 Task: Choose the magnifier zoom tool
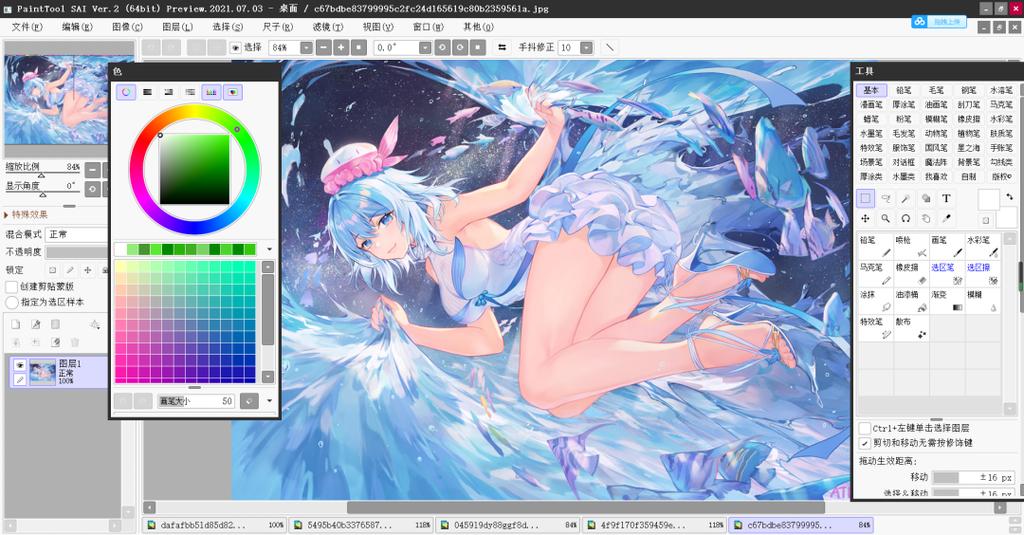pos(885,218)
